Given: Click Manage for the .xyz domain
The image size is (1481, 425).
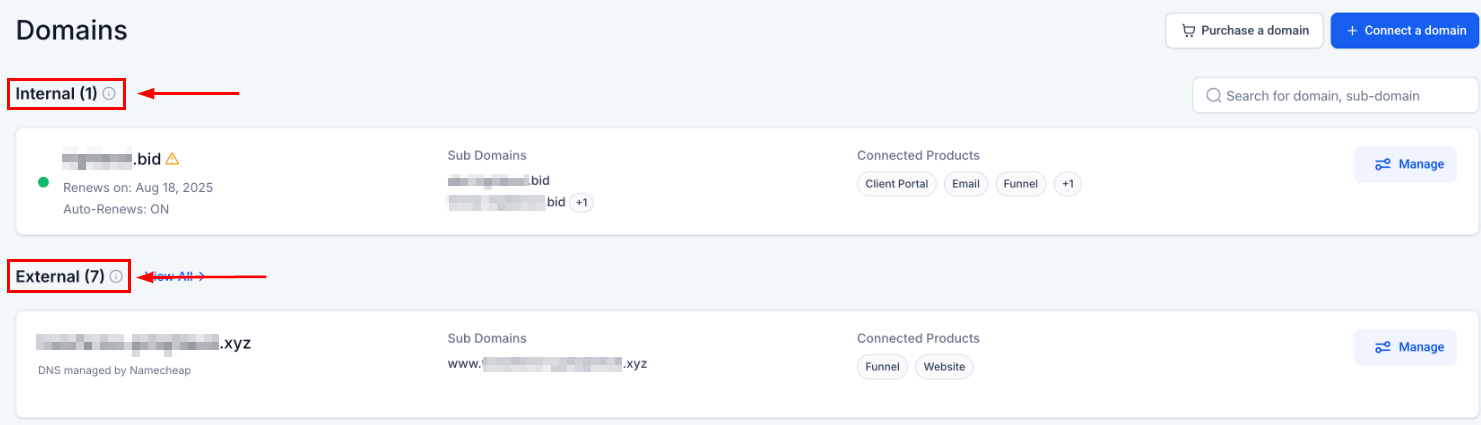Looking at the screenshot, I should click(x=1405, y=347).
